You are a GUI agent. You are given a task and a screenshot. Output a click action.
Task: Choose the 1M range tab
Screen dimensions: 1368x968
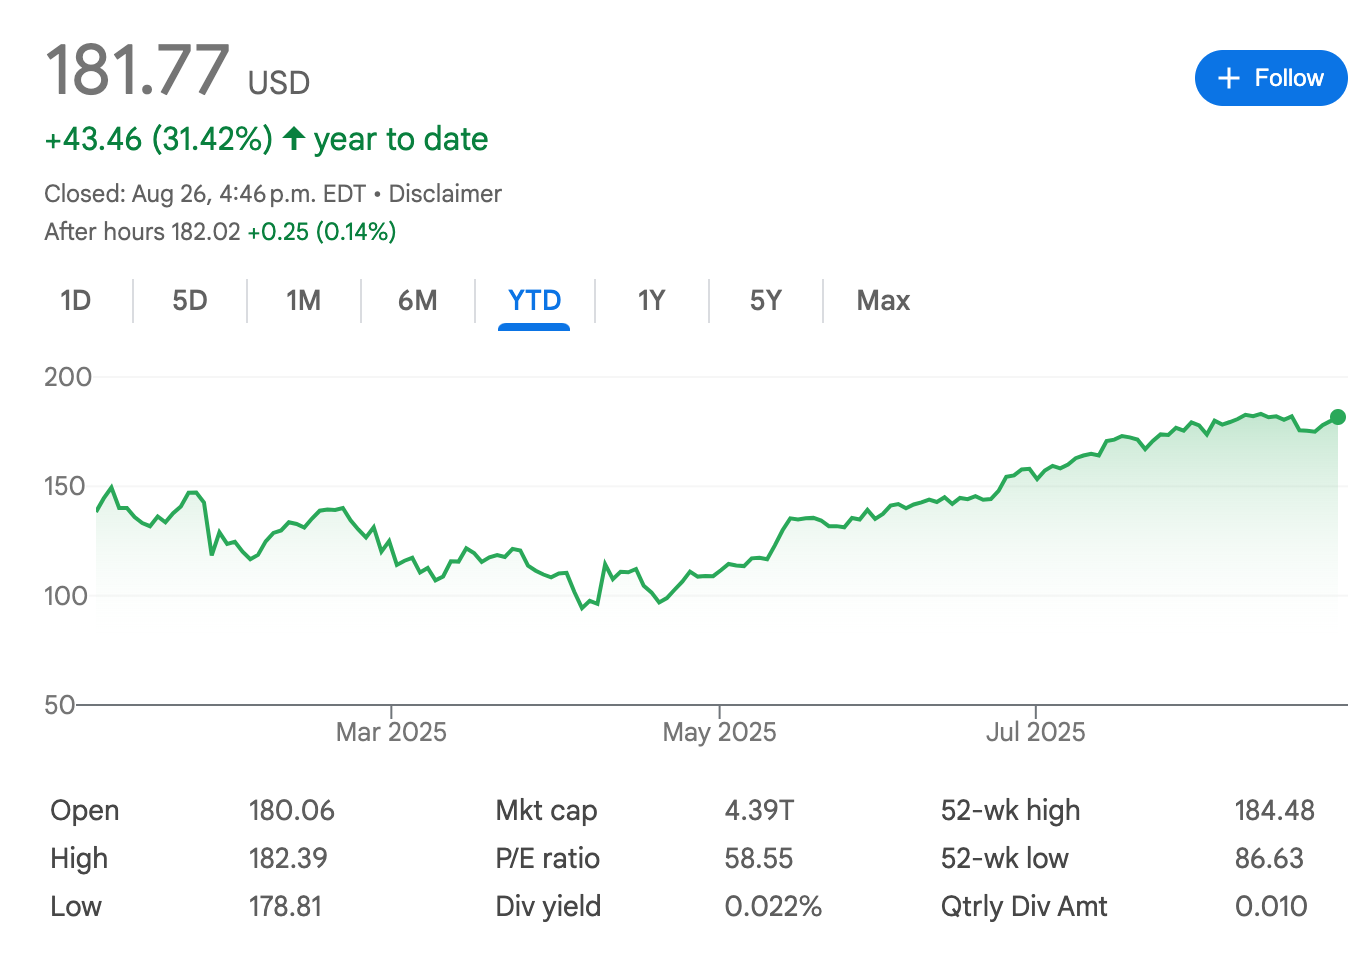[x=303, y=301]
